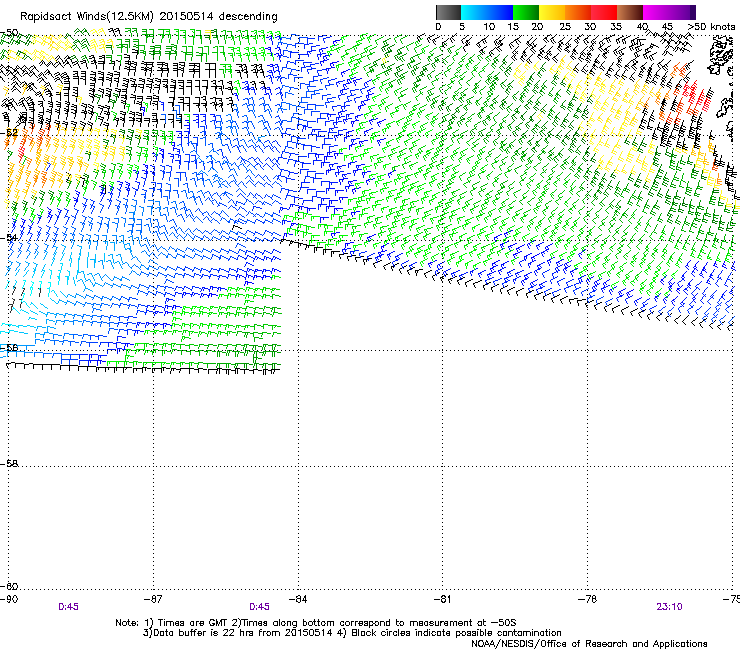Click the 0:45 time label between -90 and -87

click(x=68, y=607)
